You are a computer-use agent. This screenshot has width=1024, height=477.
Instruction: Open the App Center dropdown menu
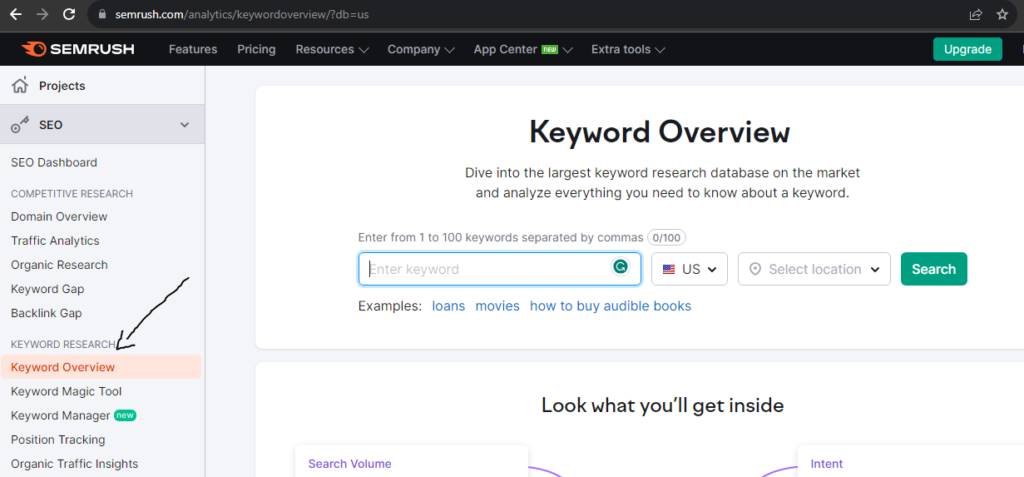point(523,50)
